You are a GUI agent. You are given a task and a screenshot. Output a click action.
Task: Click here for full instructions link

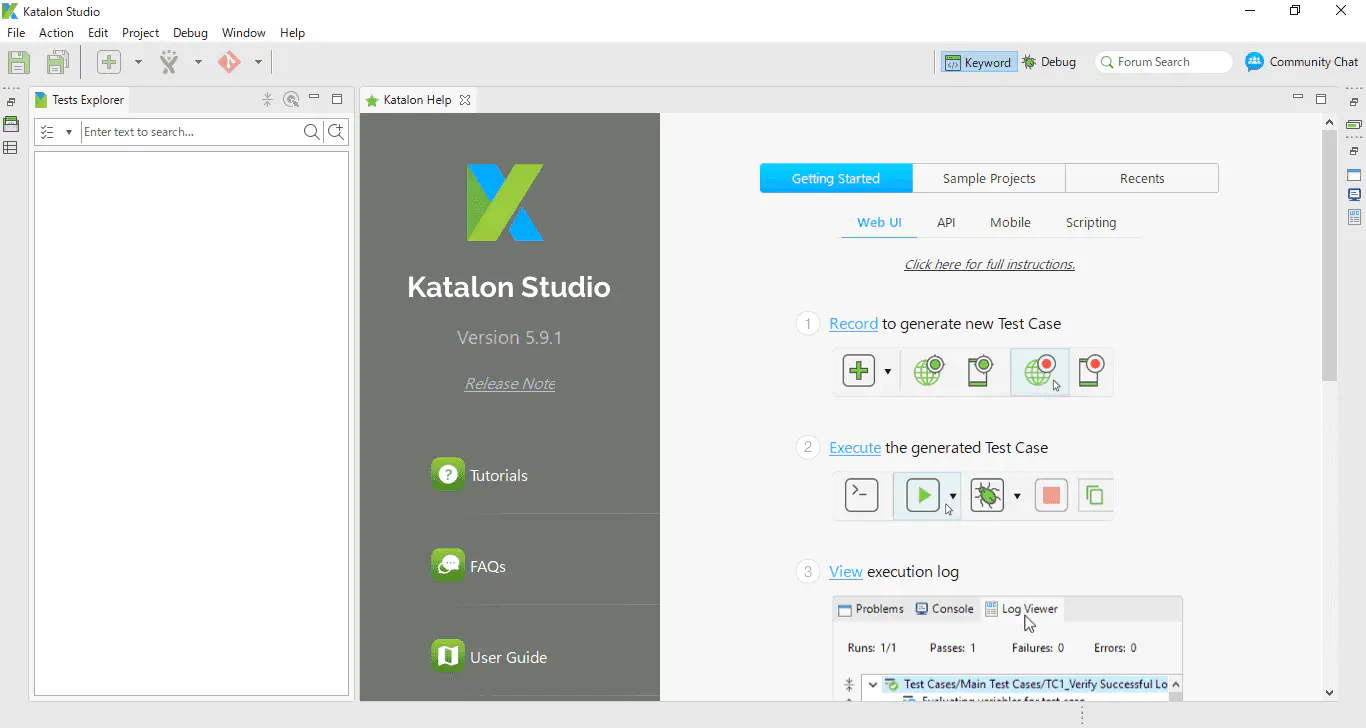click(989, 263)
